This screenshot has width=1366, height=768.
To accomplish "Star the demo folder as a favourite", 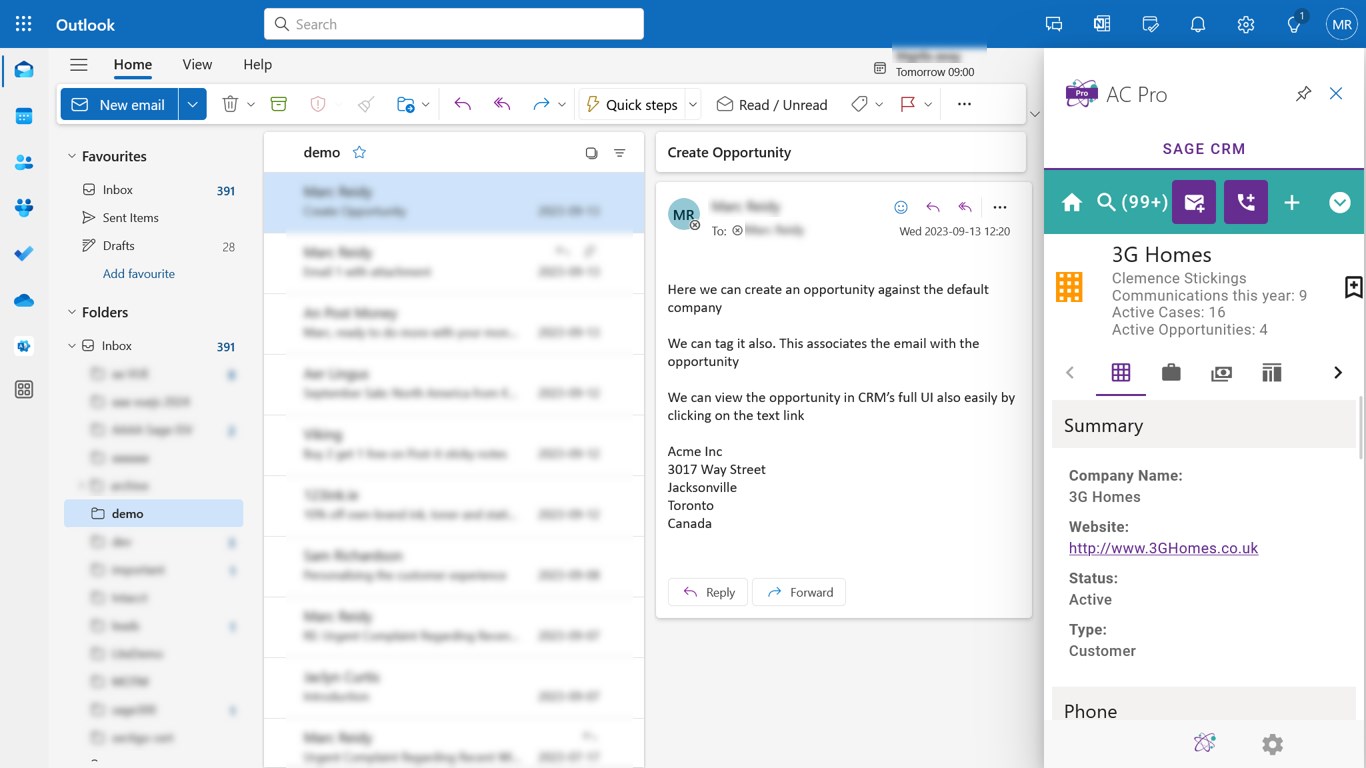I will [359, 152].
